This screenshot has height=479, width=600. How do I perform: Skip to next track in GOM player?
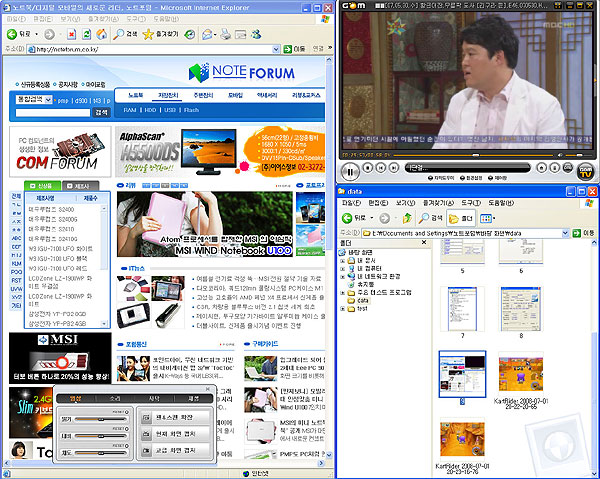[393, 168]
